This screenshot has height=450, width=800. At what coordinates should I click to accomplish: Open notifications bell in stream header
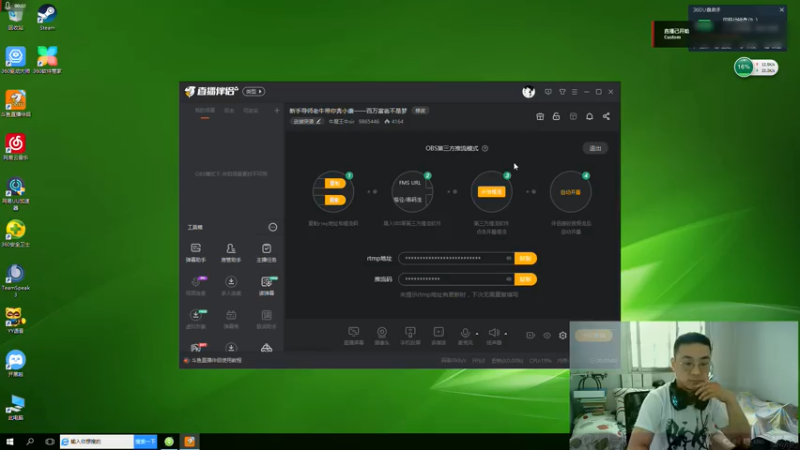[589, 116]
